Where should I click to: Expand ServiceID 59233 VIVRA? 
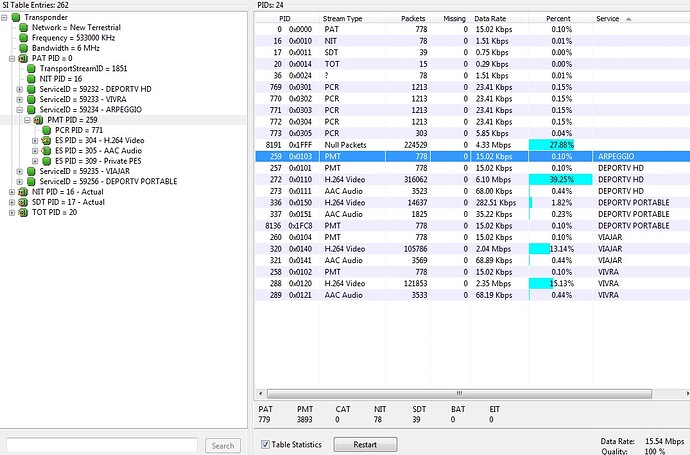[x=19, y=99]
